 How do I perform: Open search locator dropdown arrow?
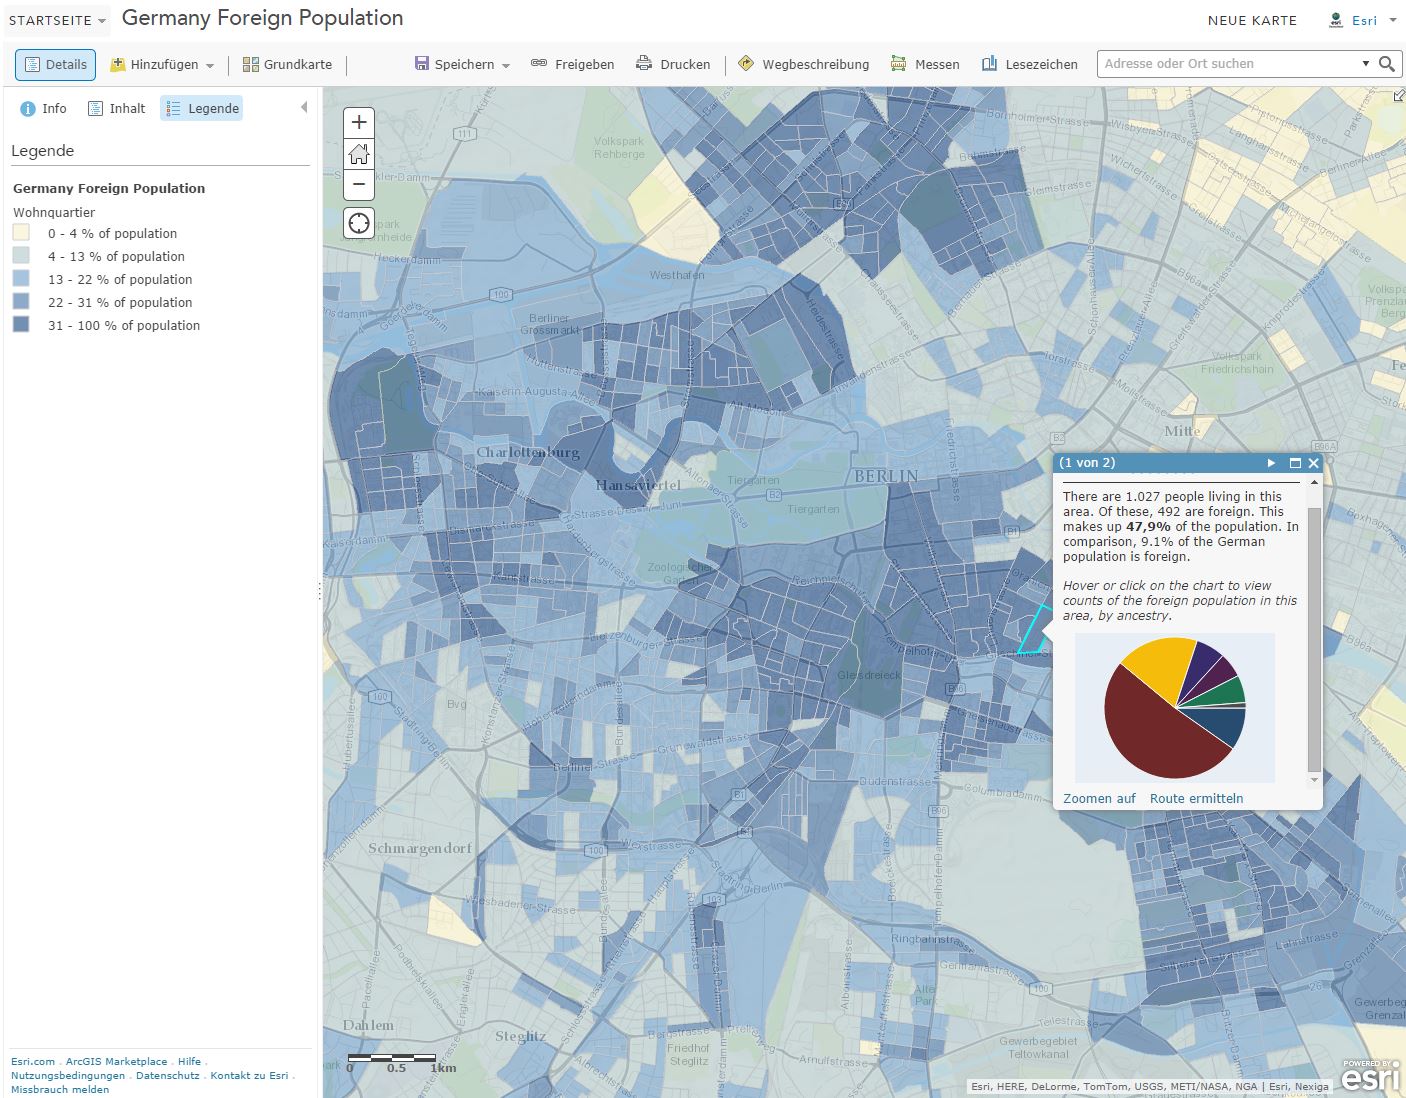coord(1366,64)
